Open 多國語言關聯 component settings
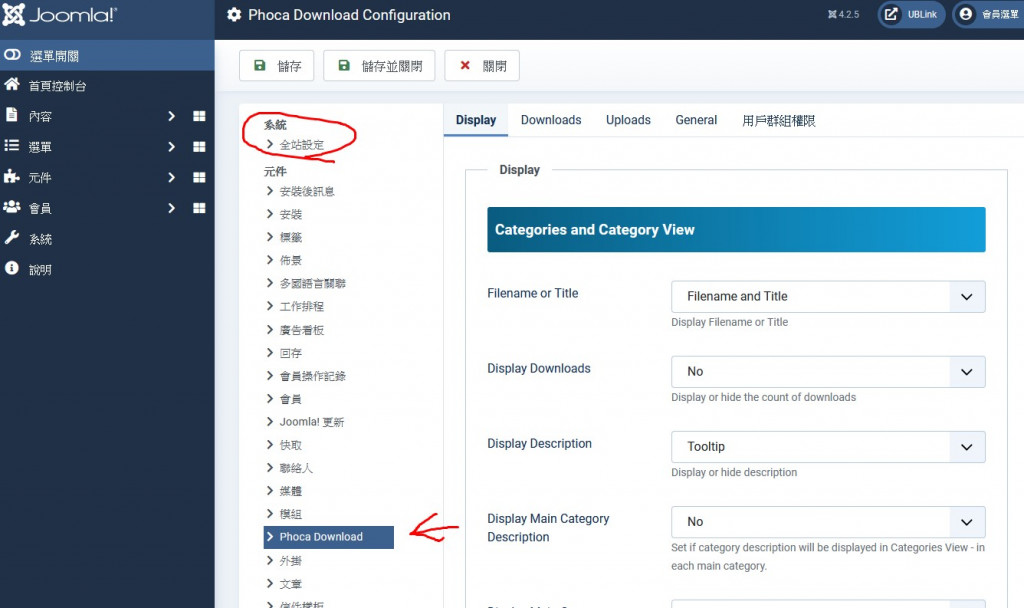Viewport: 1024px width, 608px height. pyautogui.click(x=312, y=283)
